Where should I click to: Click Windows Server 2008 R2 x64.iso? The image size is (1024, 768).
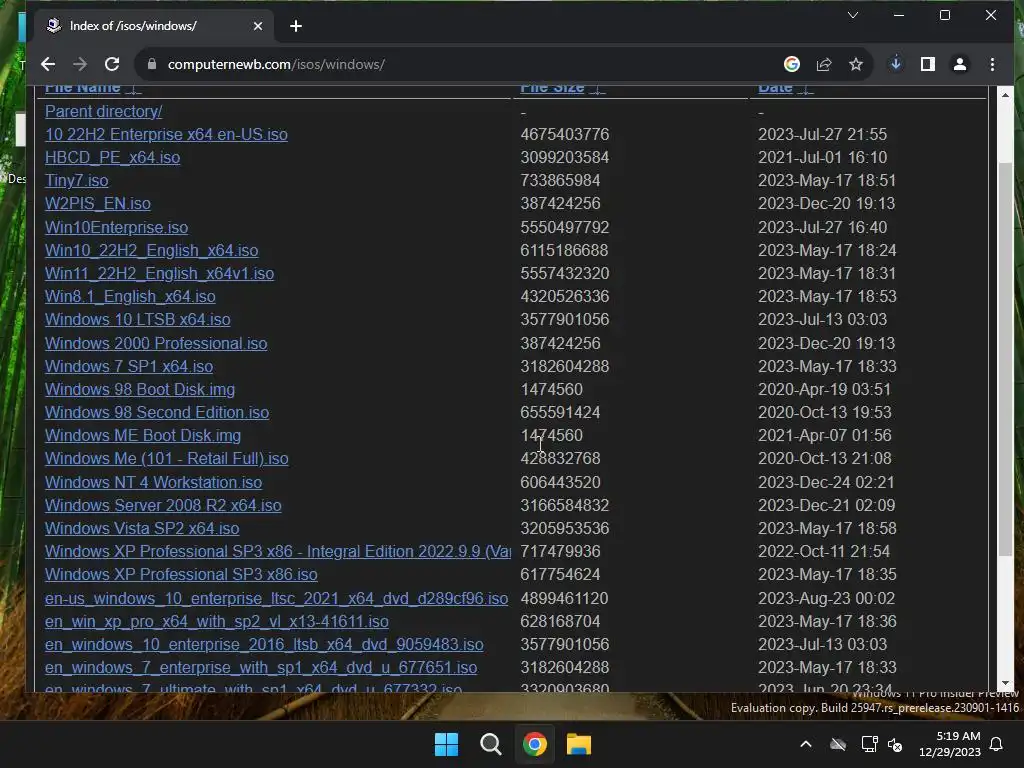pos(163,505)
